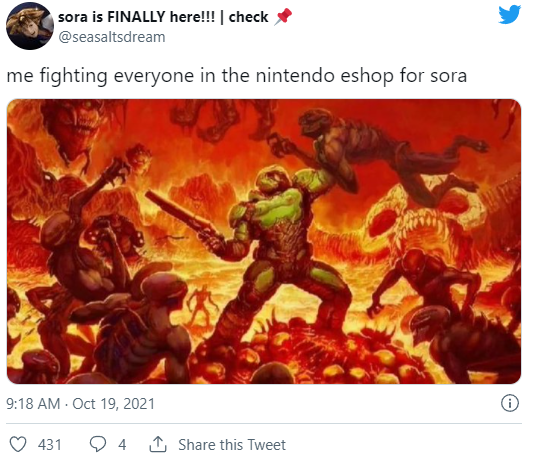Open the 9:18 AM Oct 19, 2021 timestamp
Screen dimensions: 533x459
[80, 404]
